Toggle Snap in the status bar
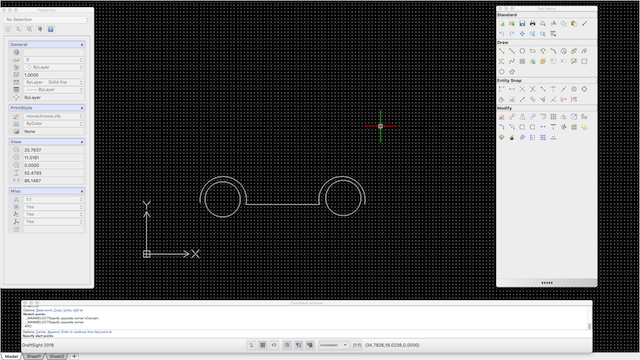 pyautogui.click(x=251, y=345)
